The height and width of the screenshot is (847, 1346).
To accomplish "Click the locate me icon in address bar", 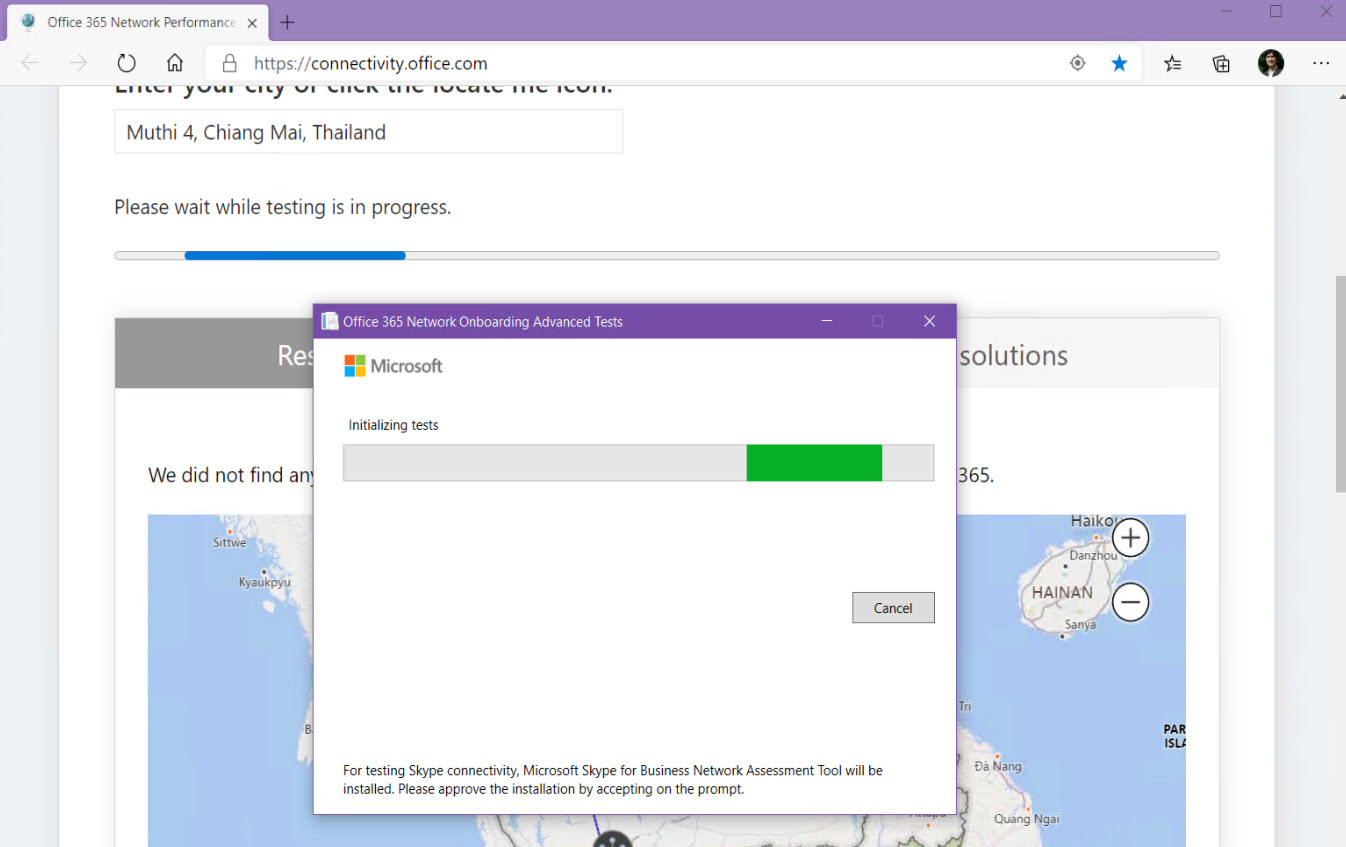I will click(1077, 64).
